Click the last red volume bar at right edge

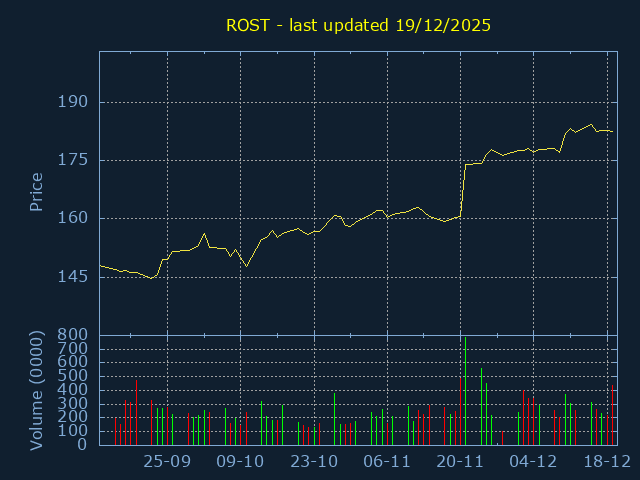pyautogui.click(x=612, y=416)
